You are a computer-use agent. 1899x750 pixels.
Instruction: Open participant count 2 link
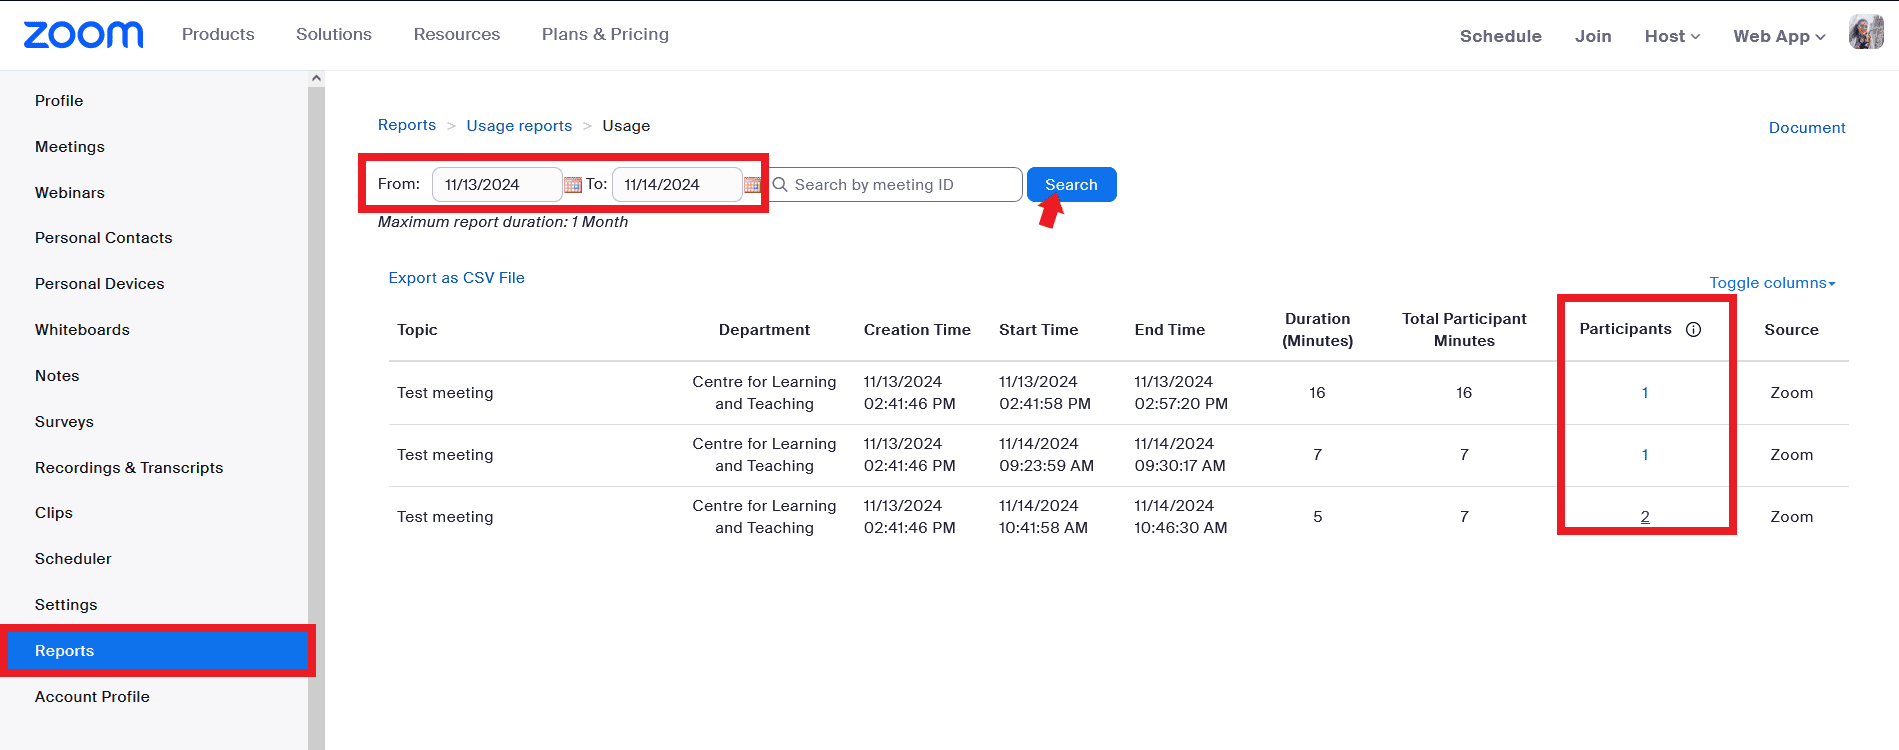[x=1644, y=517]
